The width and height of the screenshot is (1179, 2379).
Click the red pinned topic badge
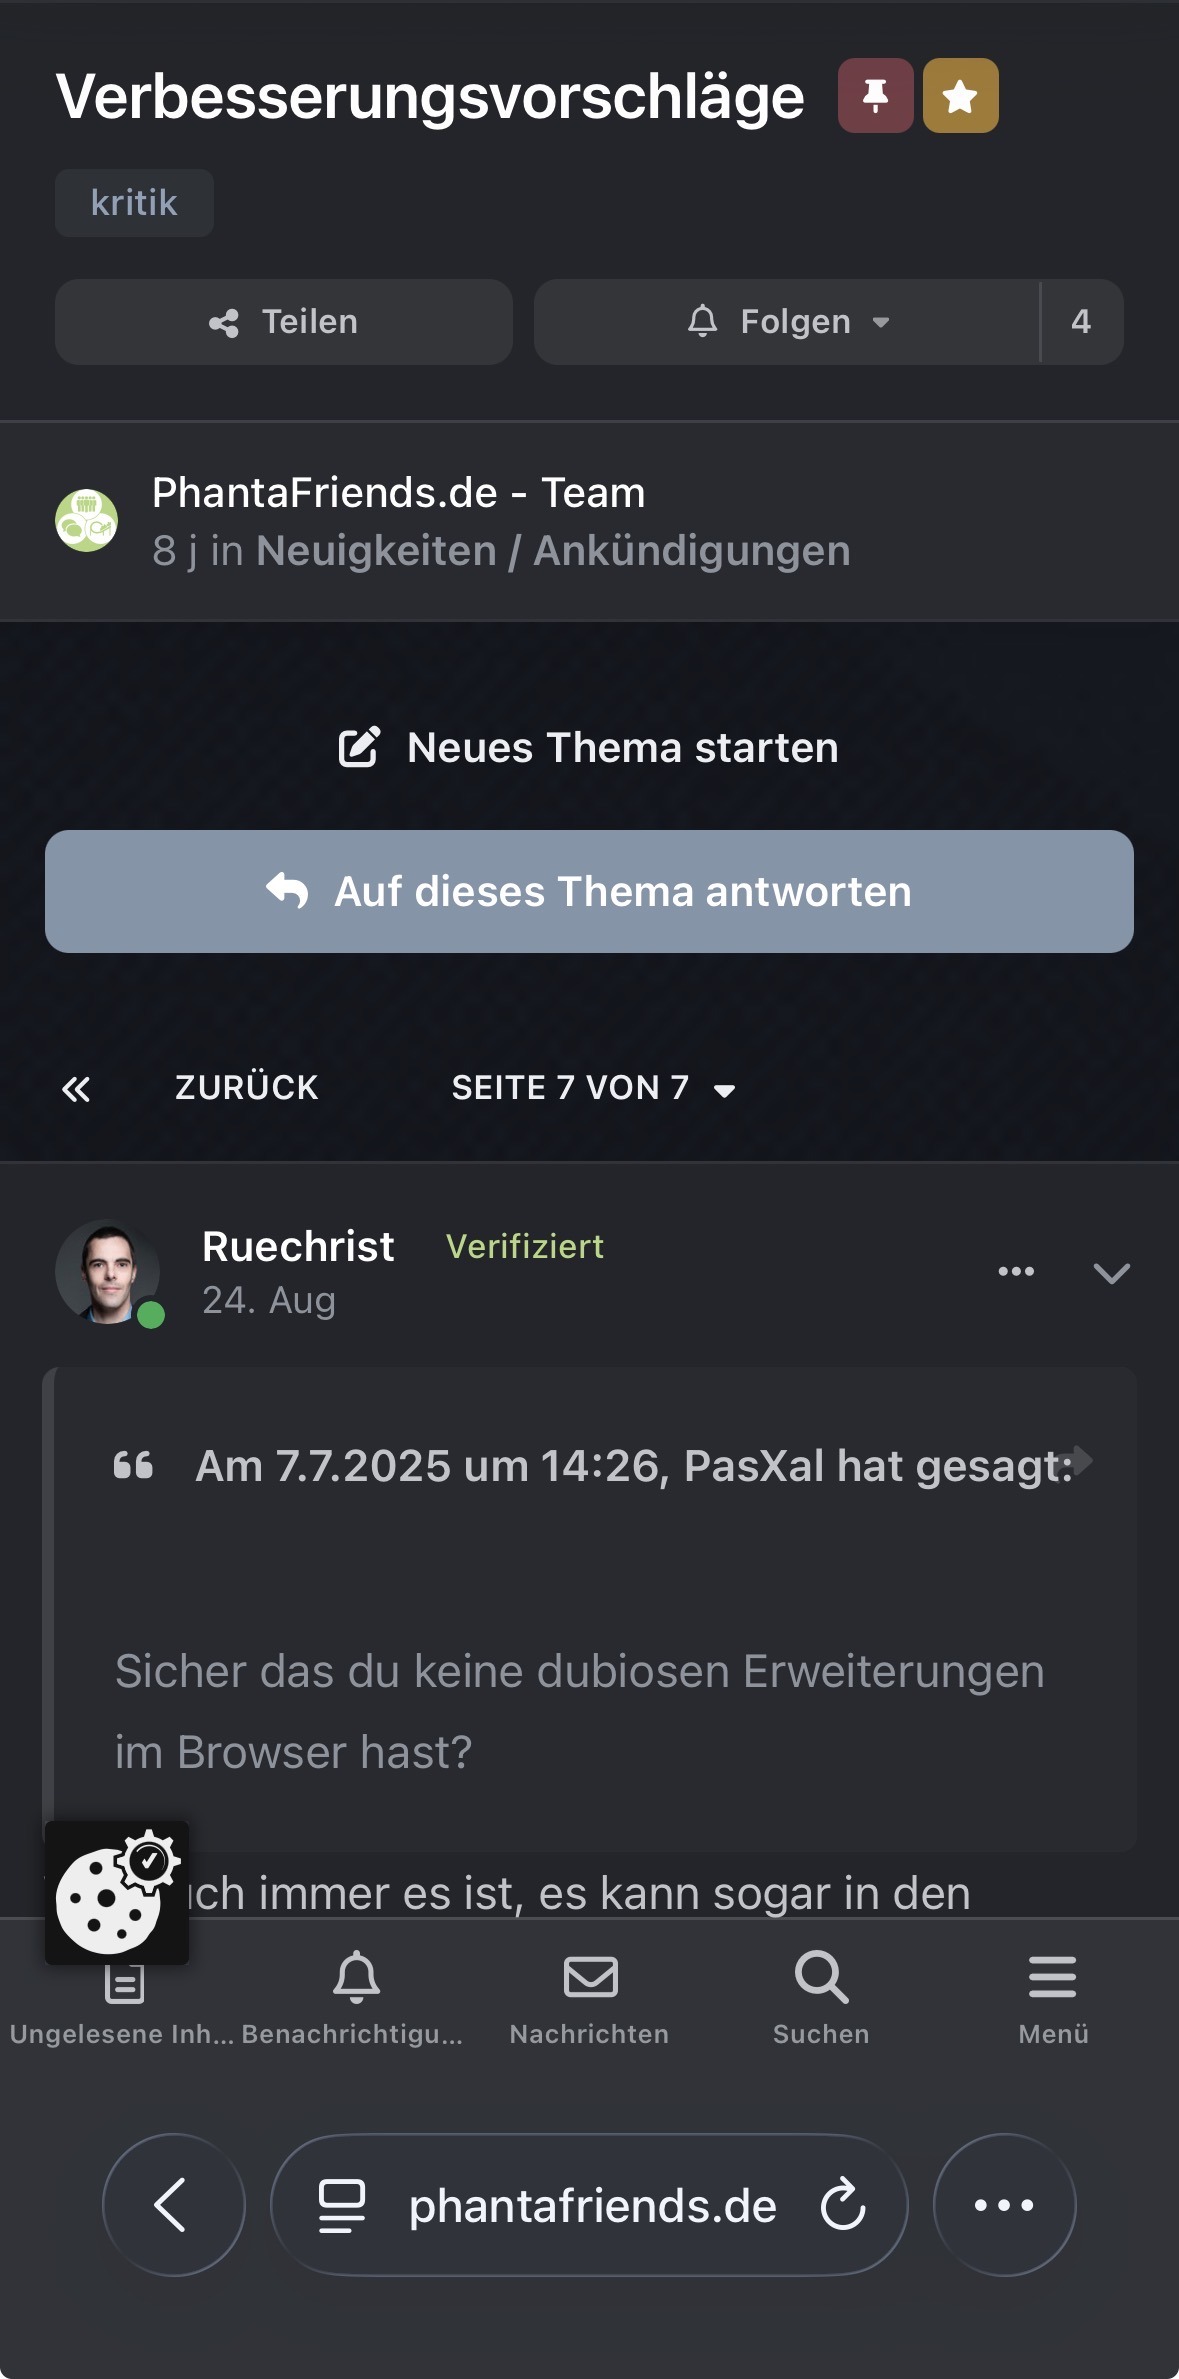875,96
